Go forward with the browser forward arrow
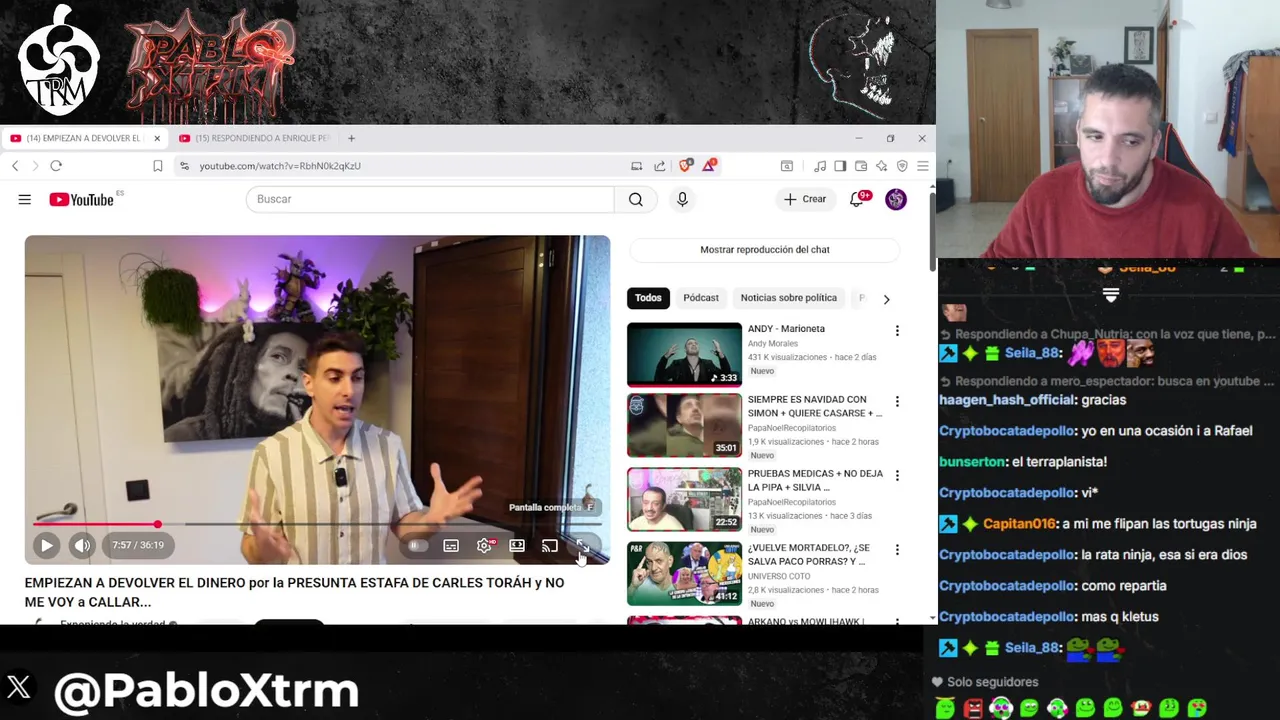 (x=35, y=166)
